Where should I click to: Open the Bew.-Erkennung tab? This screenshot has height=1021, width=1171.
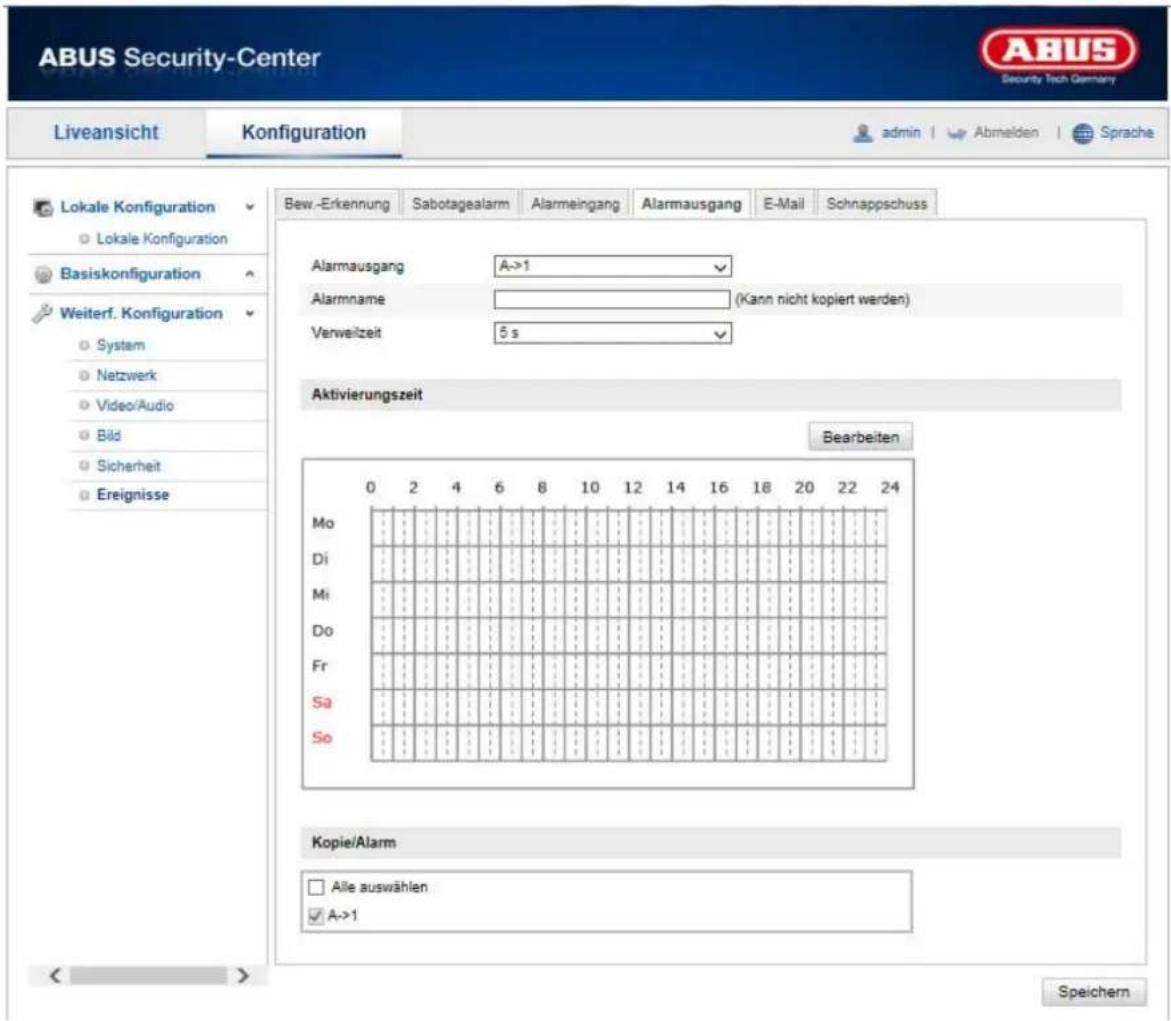tap(337, 204)
